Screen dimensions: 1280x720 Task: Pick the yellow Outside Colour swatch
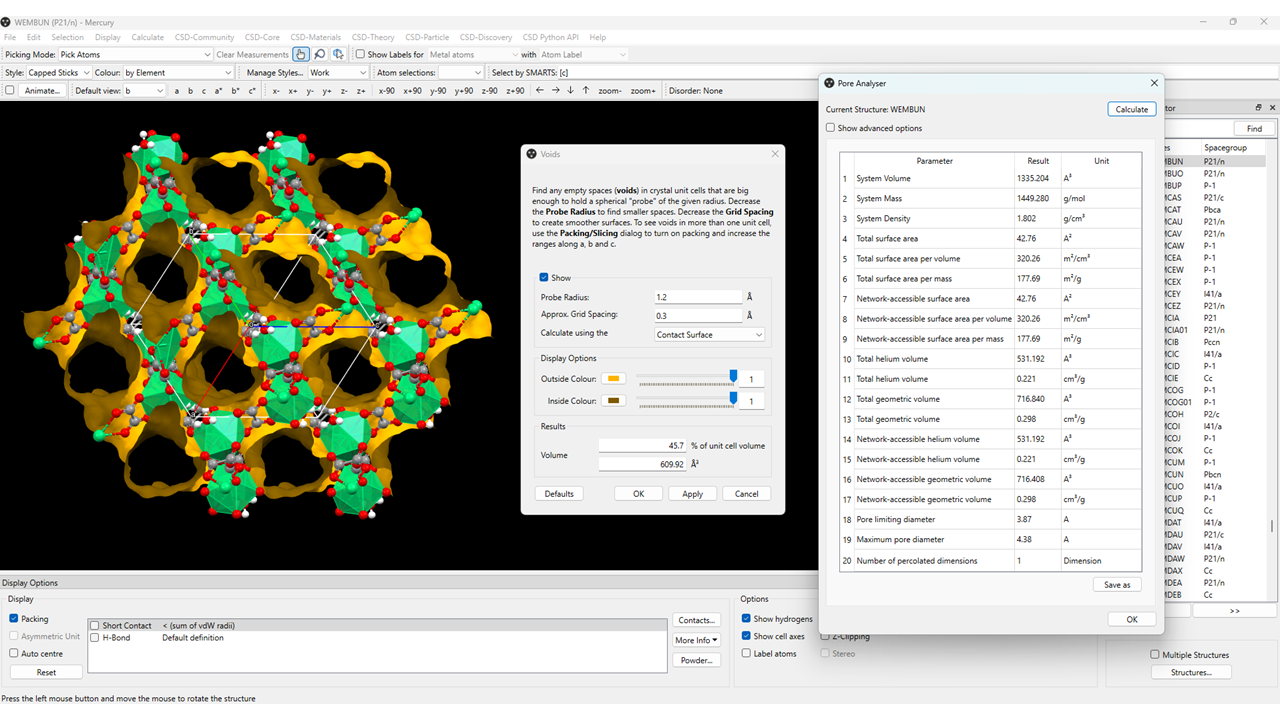coord(613,380)
